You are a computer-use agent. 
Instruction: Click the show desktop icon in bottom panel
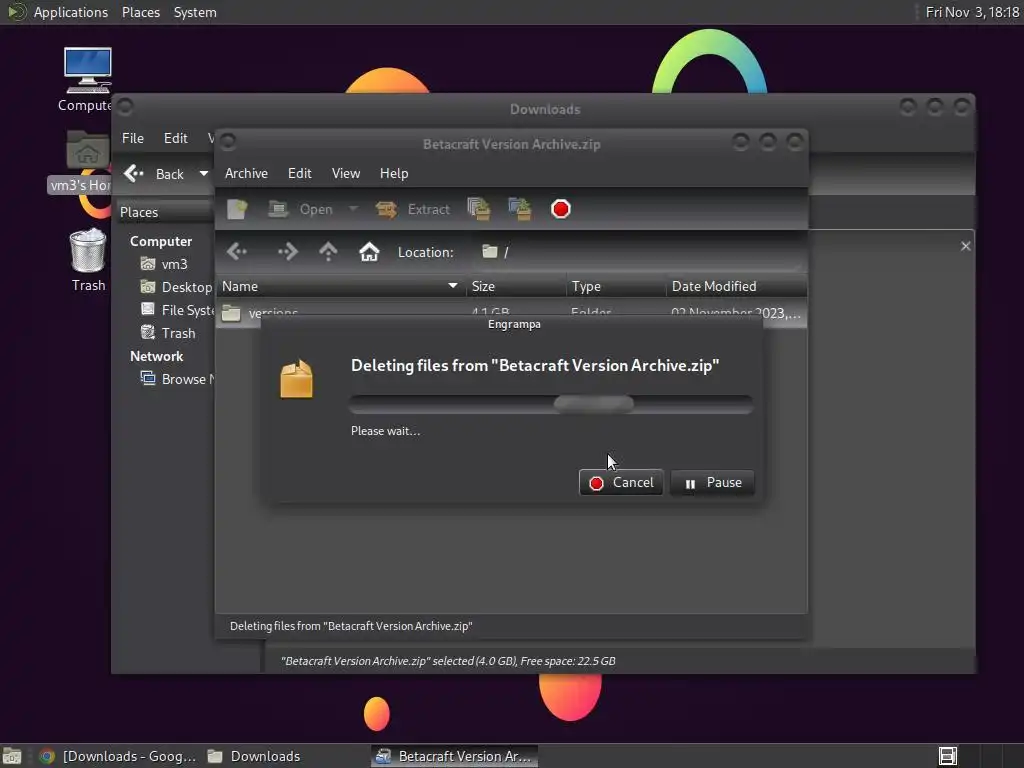click(12, 756)
